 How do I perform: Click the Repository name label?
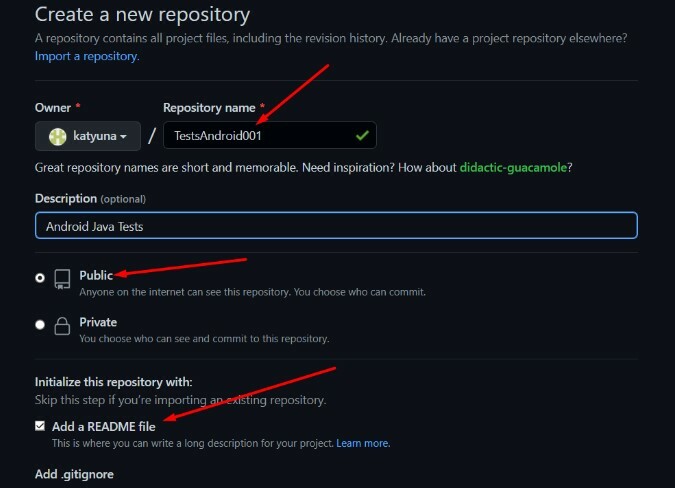(x=209, y=108)
